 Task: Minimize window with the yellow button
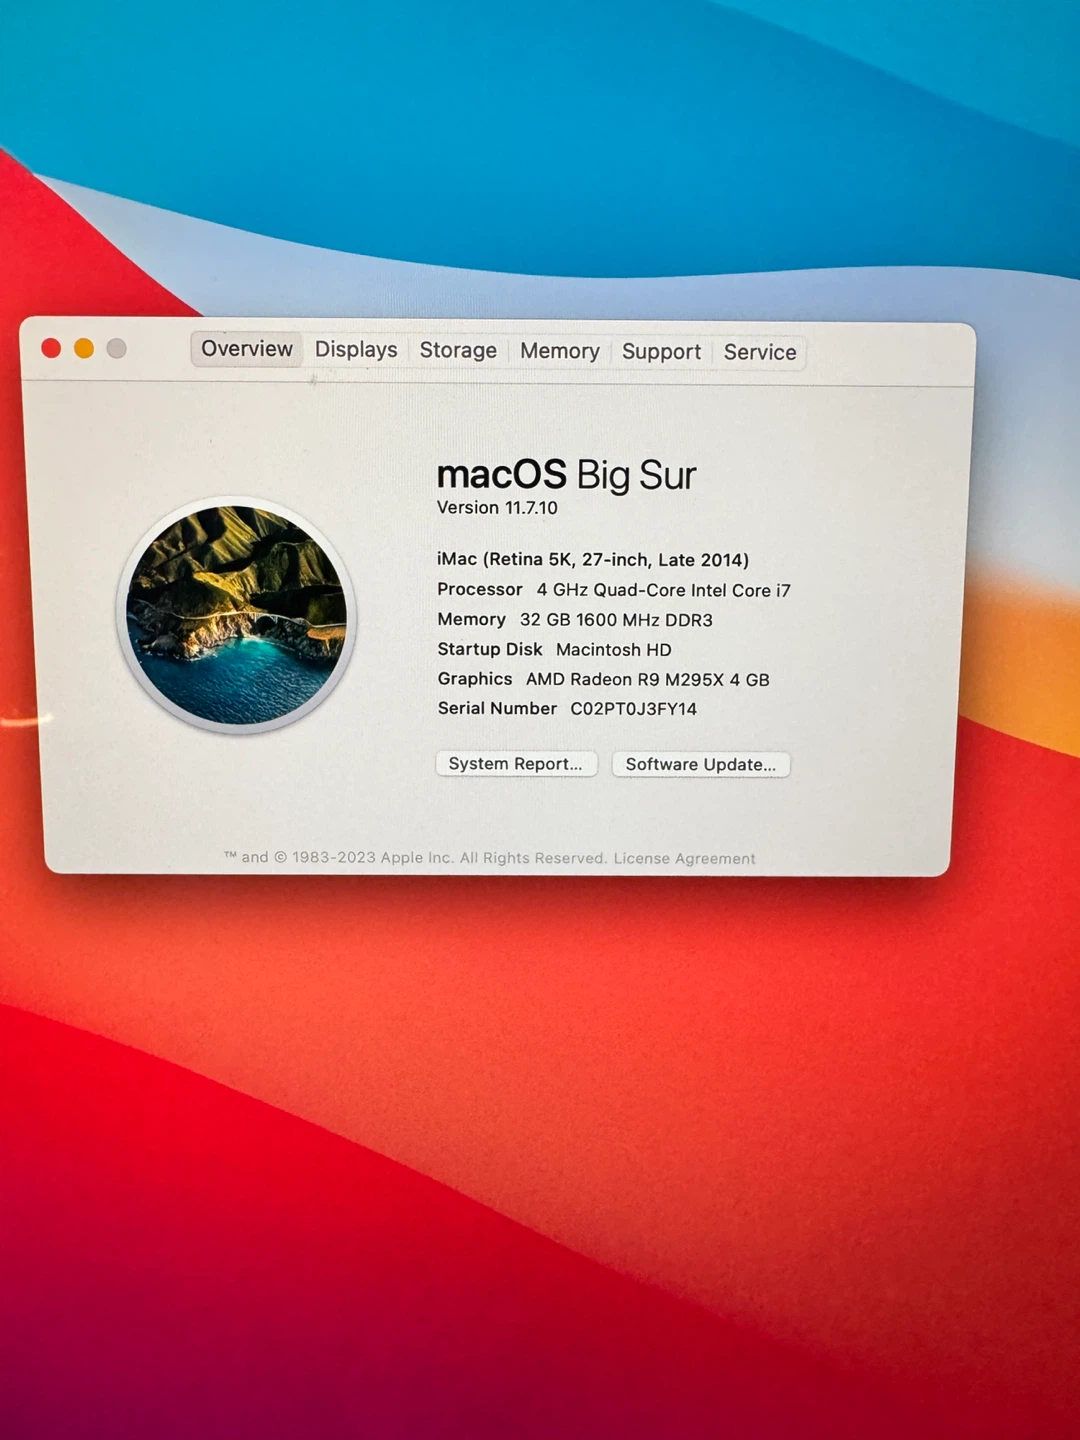[84, 348]
